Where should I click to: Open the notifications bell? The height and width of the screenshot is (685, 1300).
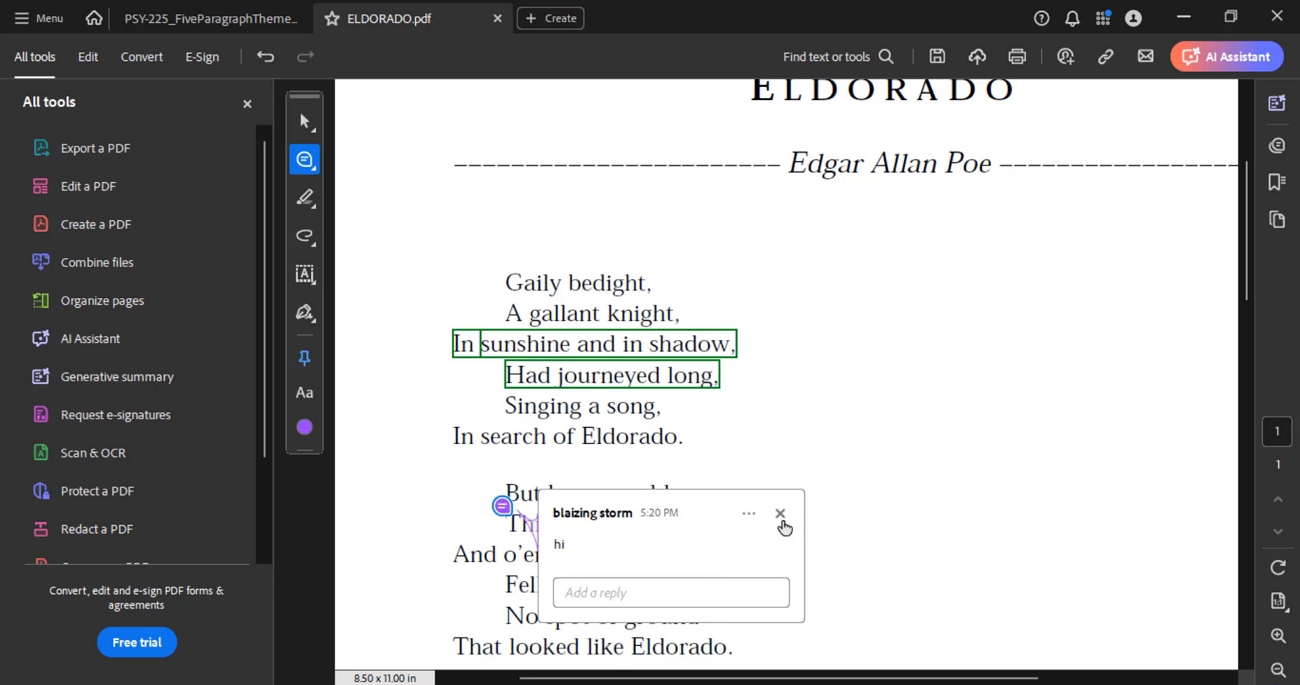(x=1072, y=18)
